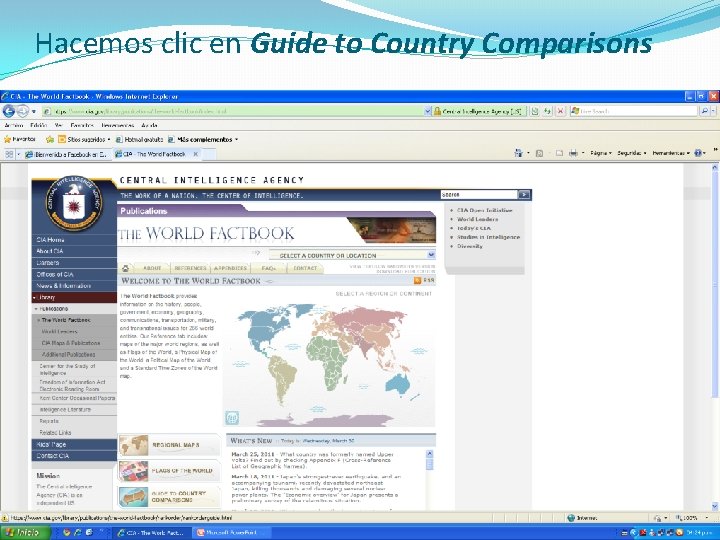
Task: Click the Flags of the World button
Action: coord(169,471)
